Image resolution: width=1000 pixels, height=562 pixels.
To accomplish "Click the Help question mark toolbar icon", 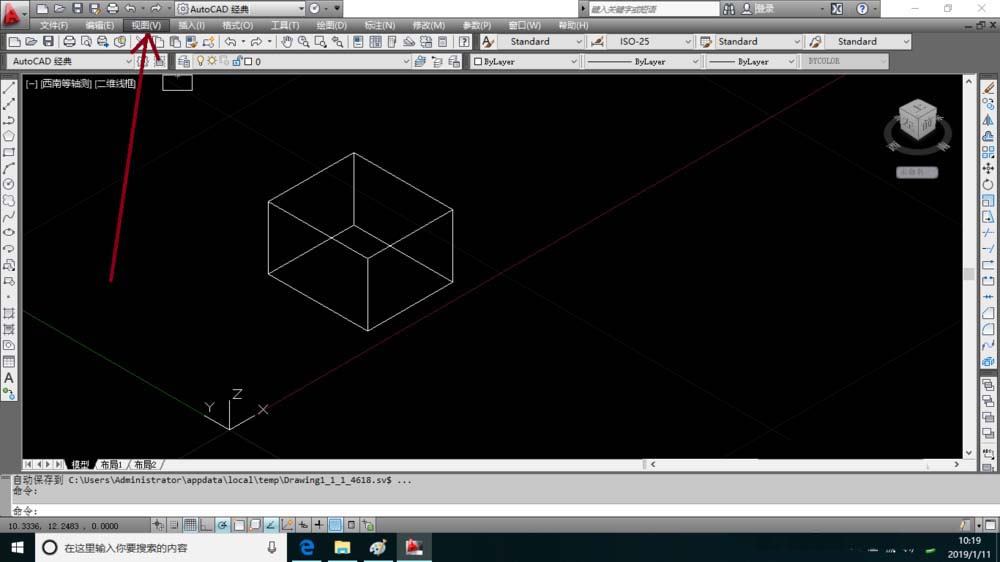I will pos(464,41).
